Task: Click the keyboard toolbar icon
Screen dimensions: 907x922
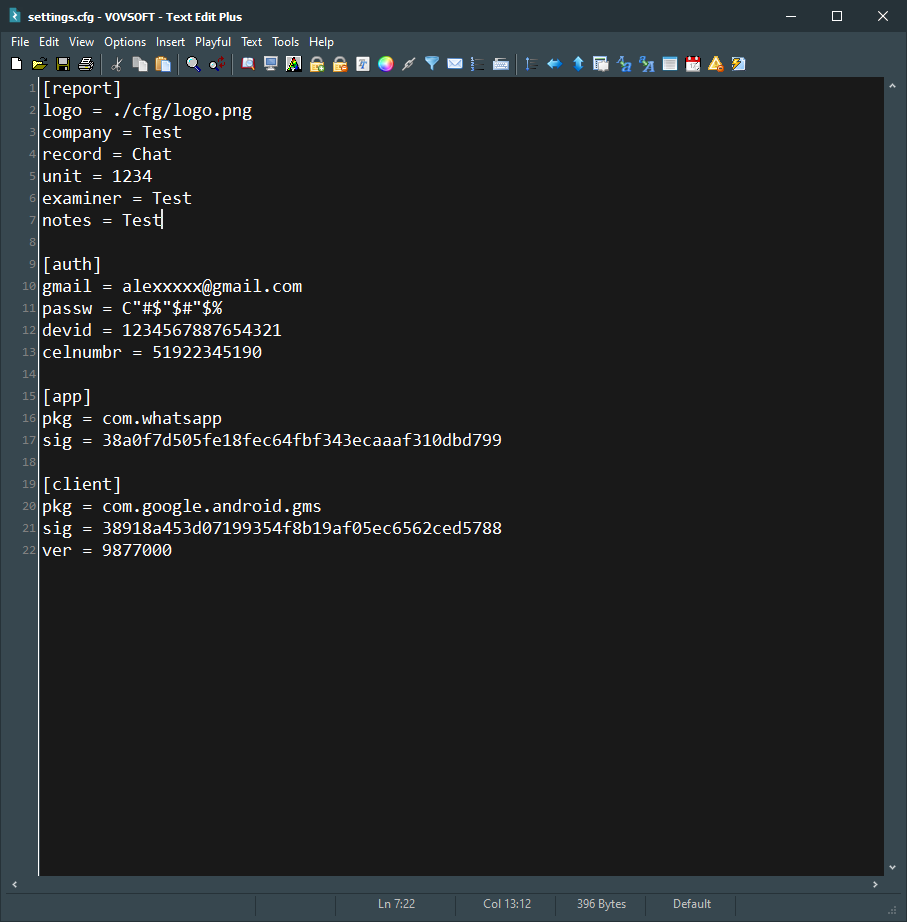Action: [501, 64]
